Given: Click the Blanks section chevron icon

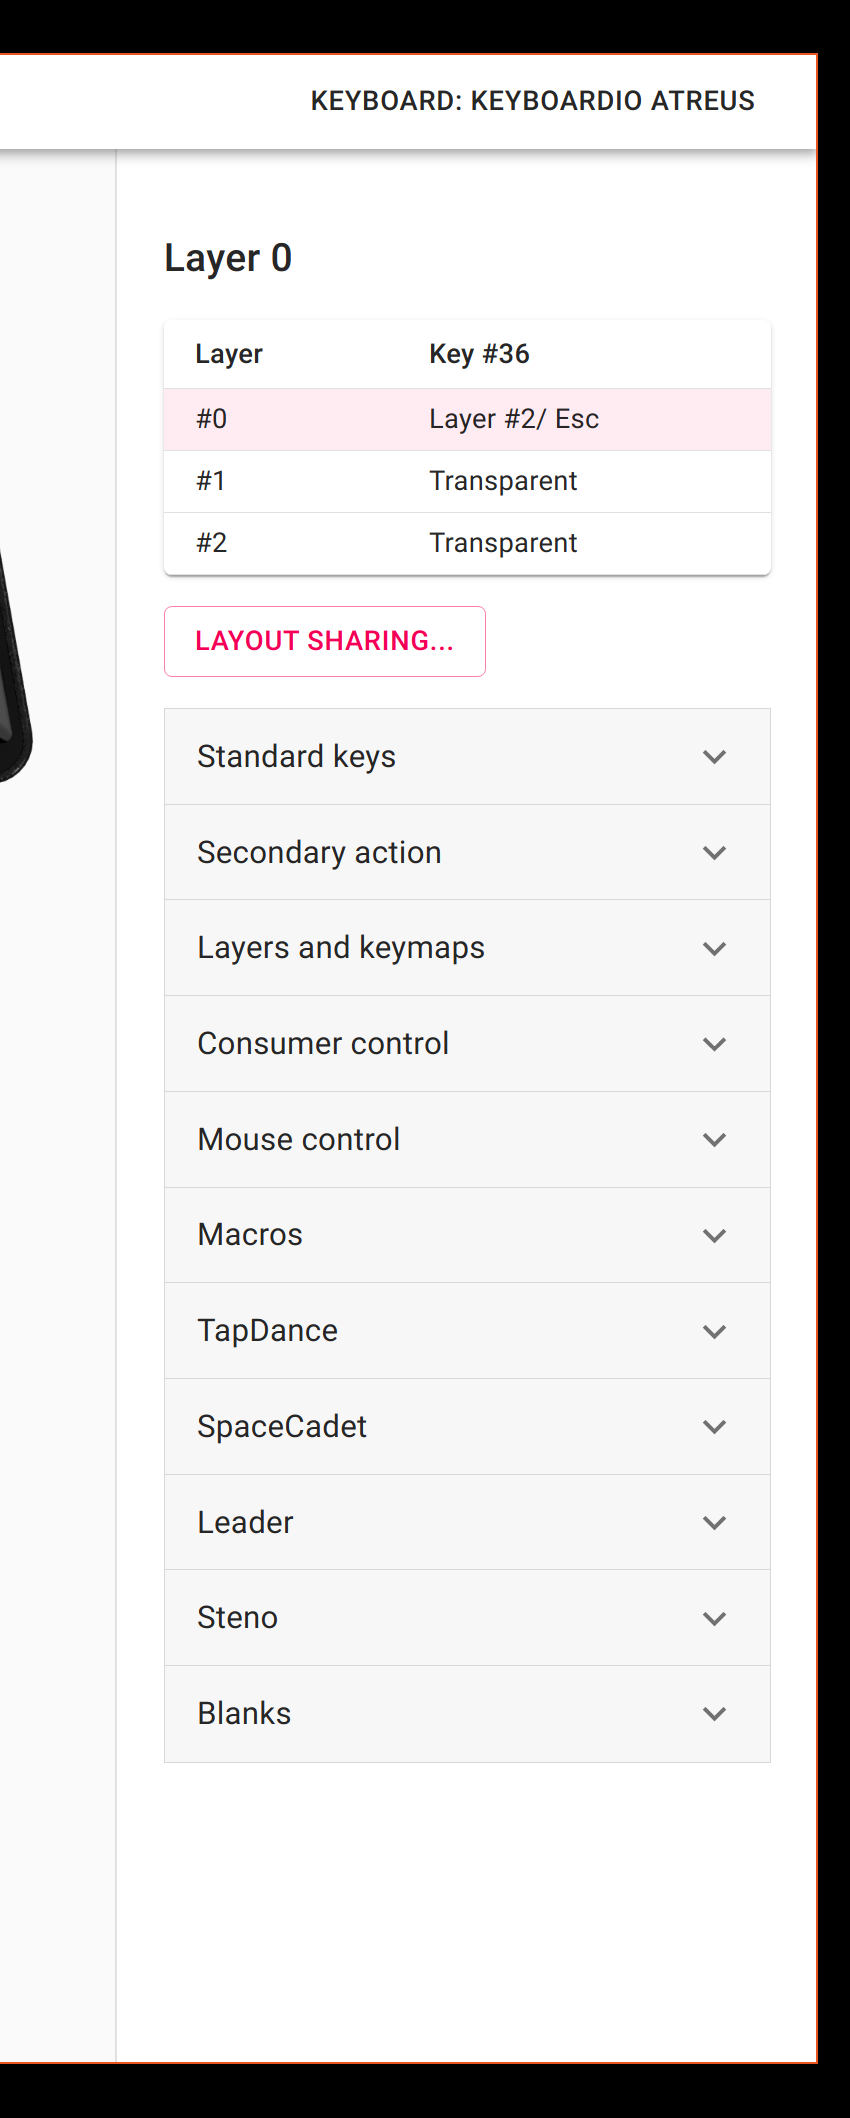Looking at the screenshot, I should tap(714, 1713).
